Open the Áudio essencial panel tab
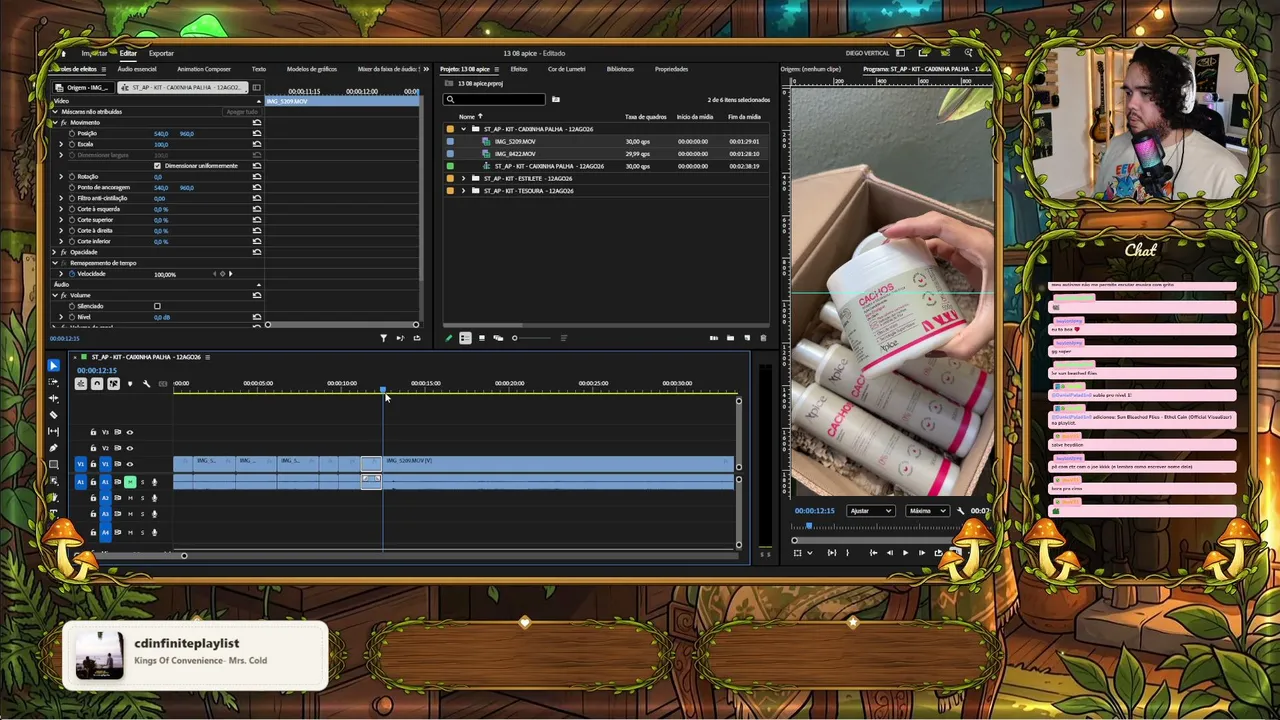The image size is (1280, 720). click(x=137, y=69)
